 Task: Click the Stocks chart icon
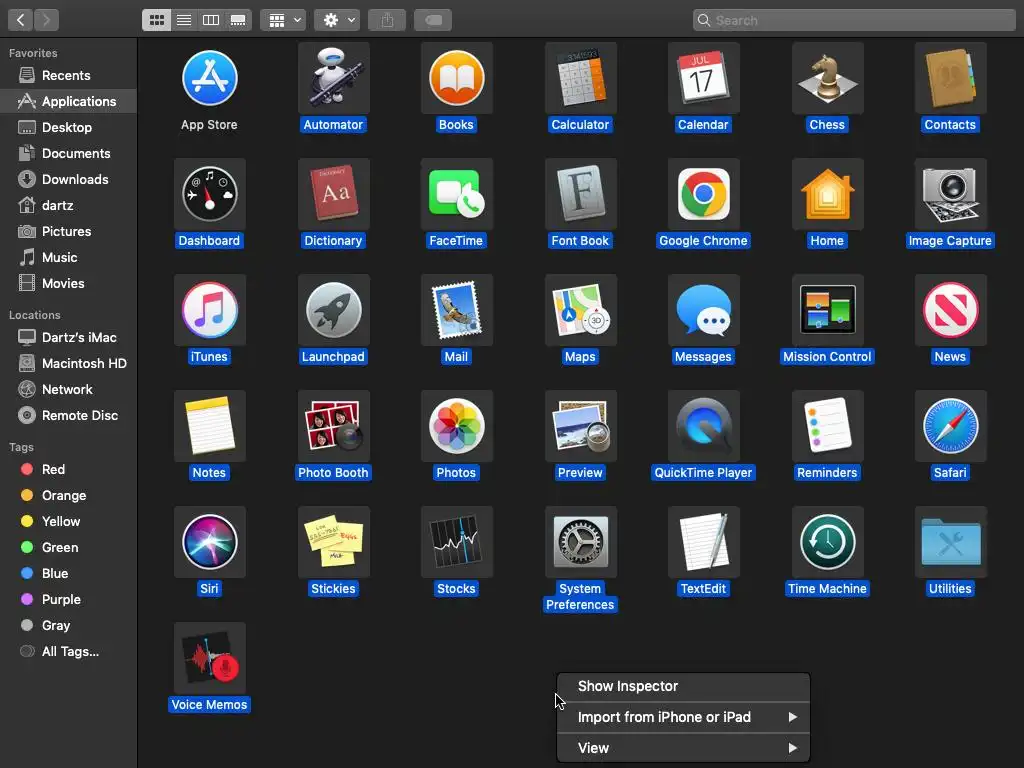(456, 542)
